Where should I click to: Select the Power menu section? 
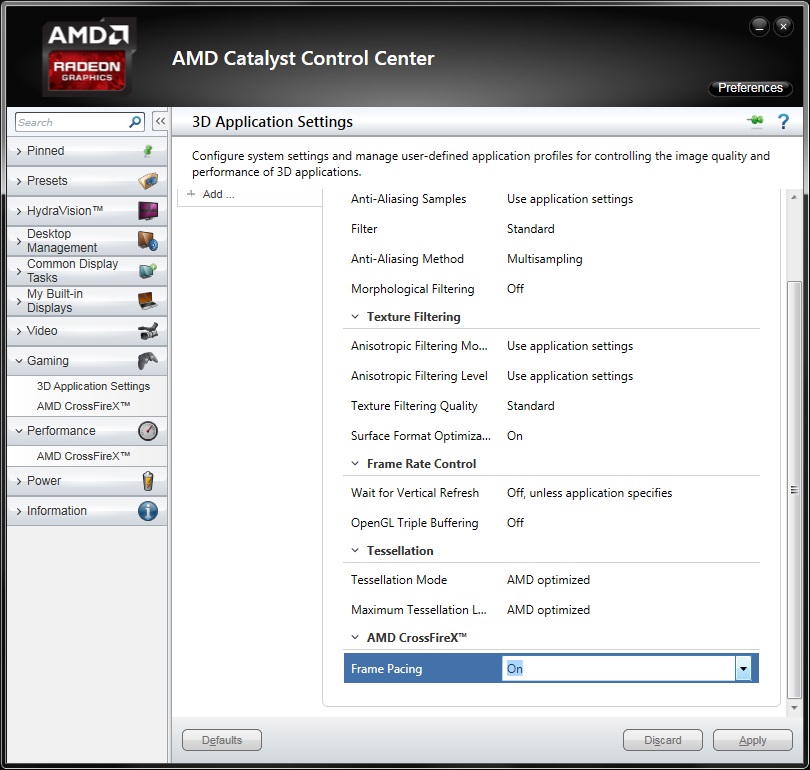(x=87, y=481)
